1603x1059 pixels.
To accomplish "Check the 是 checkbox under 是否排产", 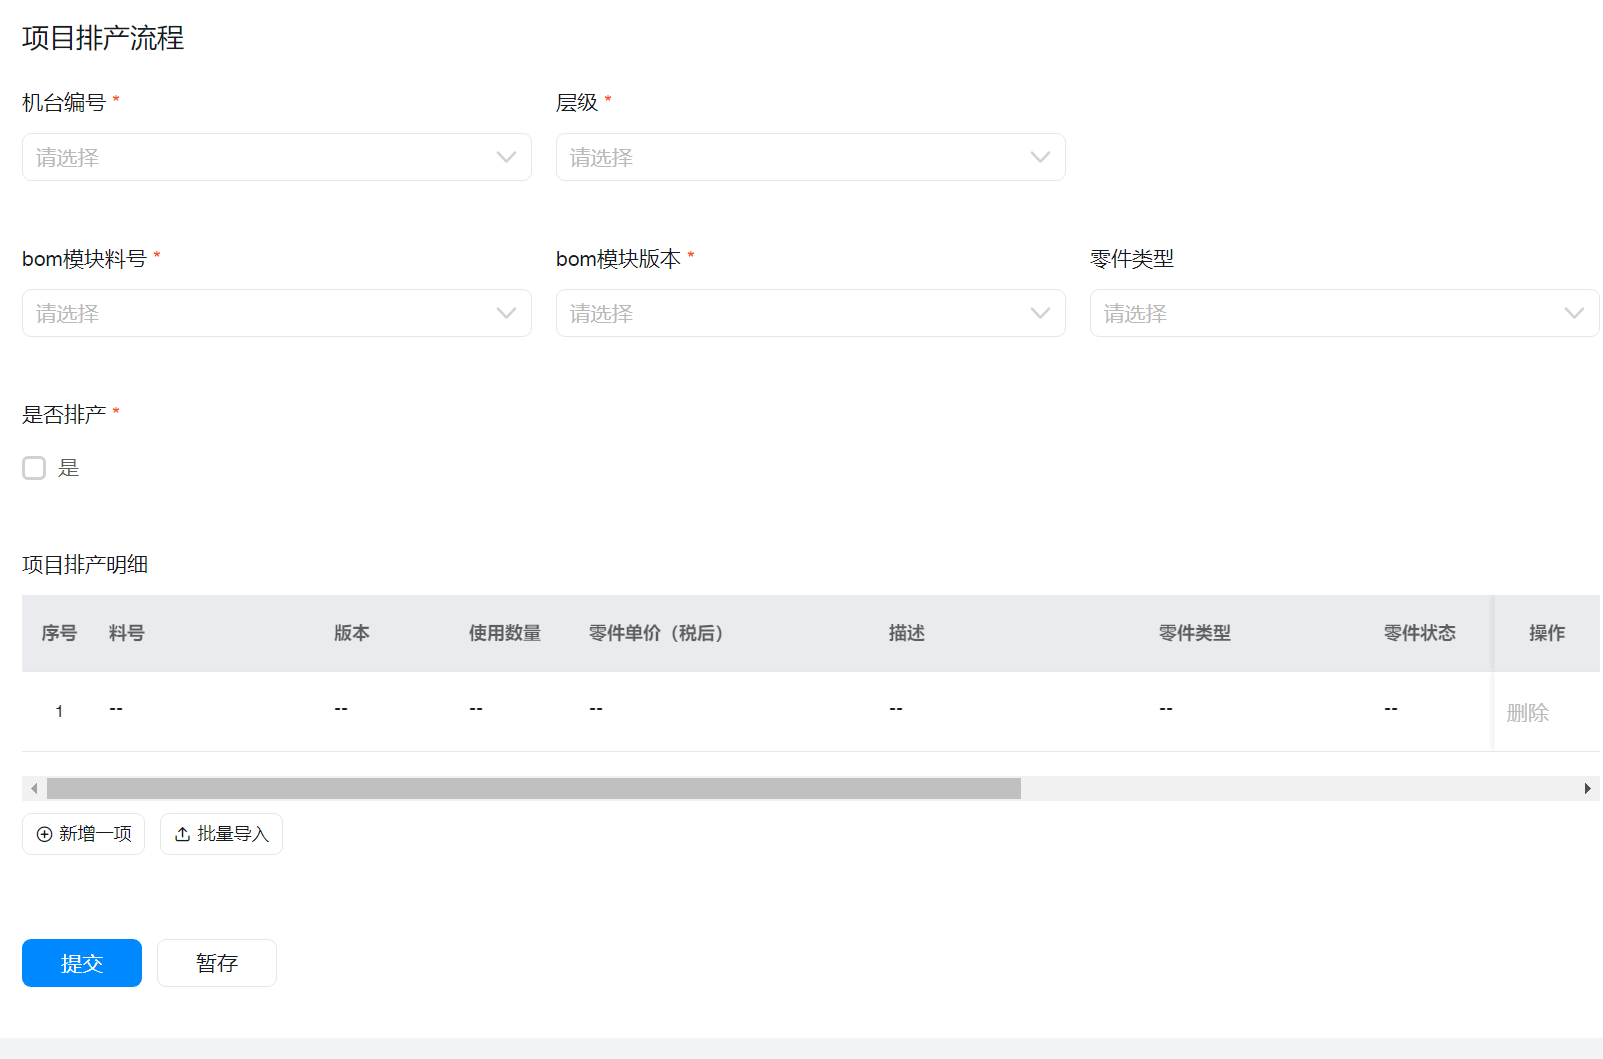I will point(34,468).
